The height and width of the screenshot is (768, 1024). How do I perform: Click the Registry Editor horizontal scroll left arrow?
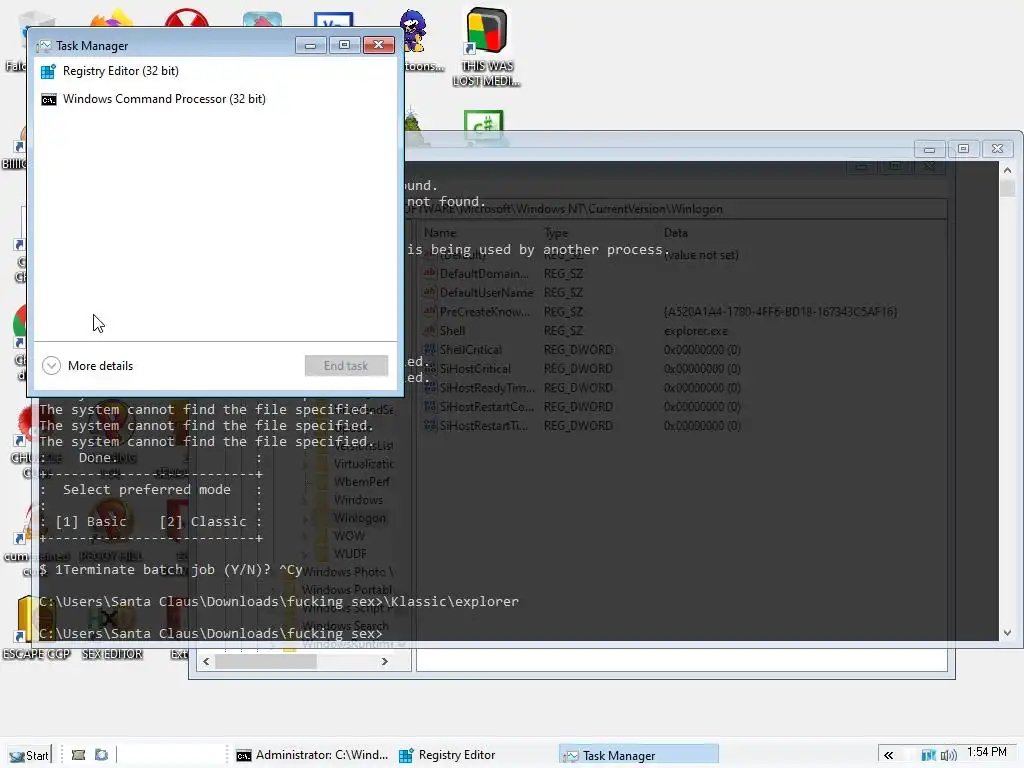click(206, 662)
